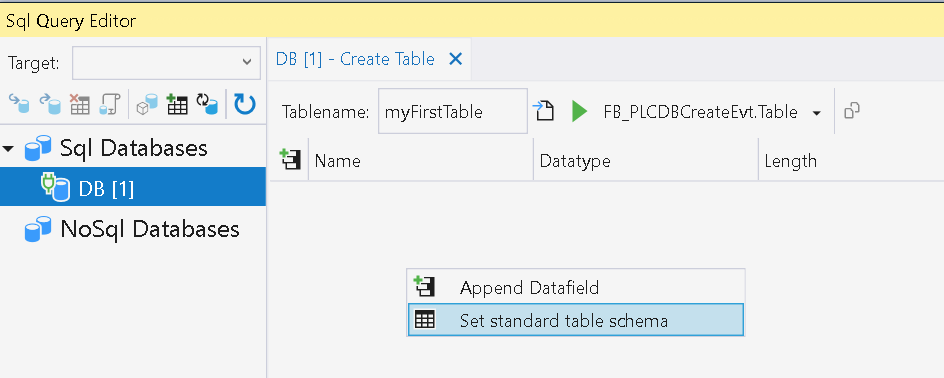The image size is (944, 378).
Task: Click the first database arrow icon in toolbar
Action: click(18, 104)
